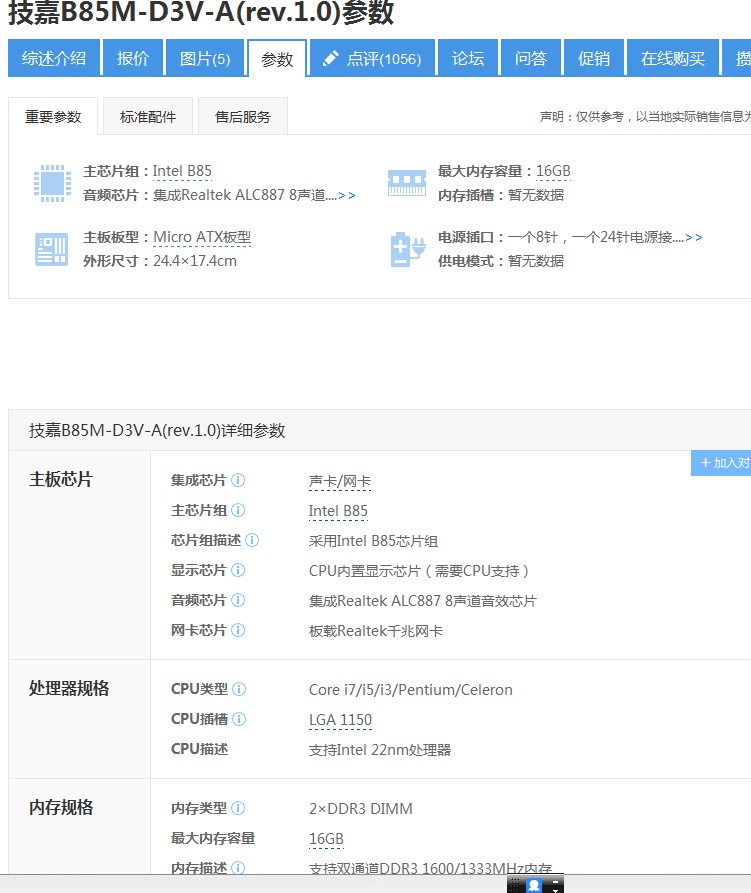Click the info icon next to 集成芯片
Screen dimensions: 751x893
[x=238, y=480]
